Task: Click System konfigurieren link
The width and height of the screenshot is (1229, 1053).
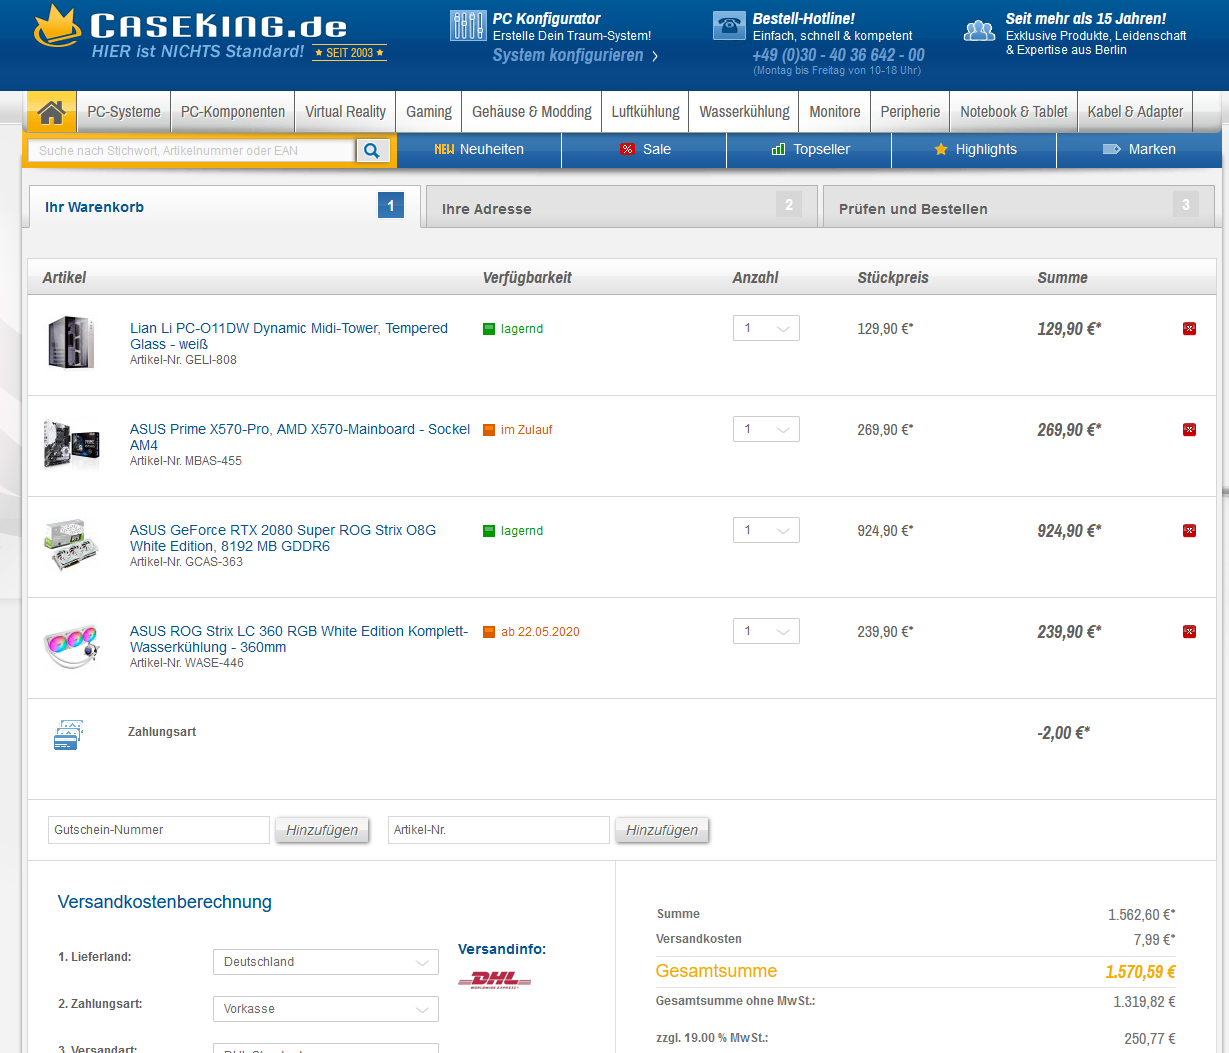Action: 575,55
